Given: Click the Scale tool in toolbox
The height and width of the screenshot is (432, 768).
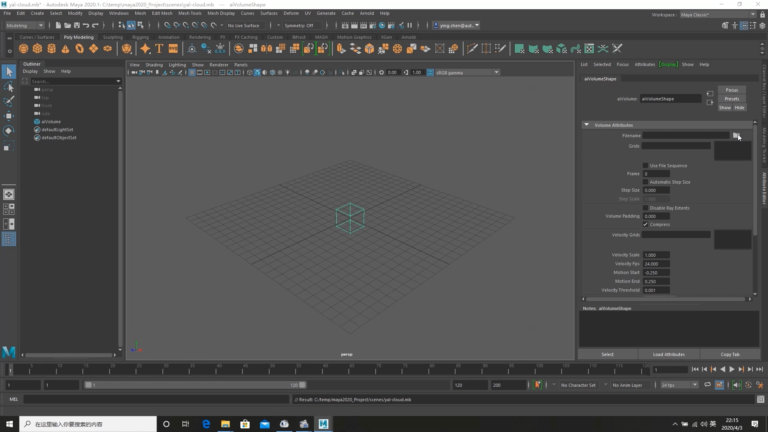Looking at the screenshot, I should (8, 146).
